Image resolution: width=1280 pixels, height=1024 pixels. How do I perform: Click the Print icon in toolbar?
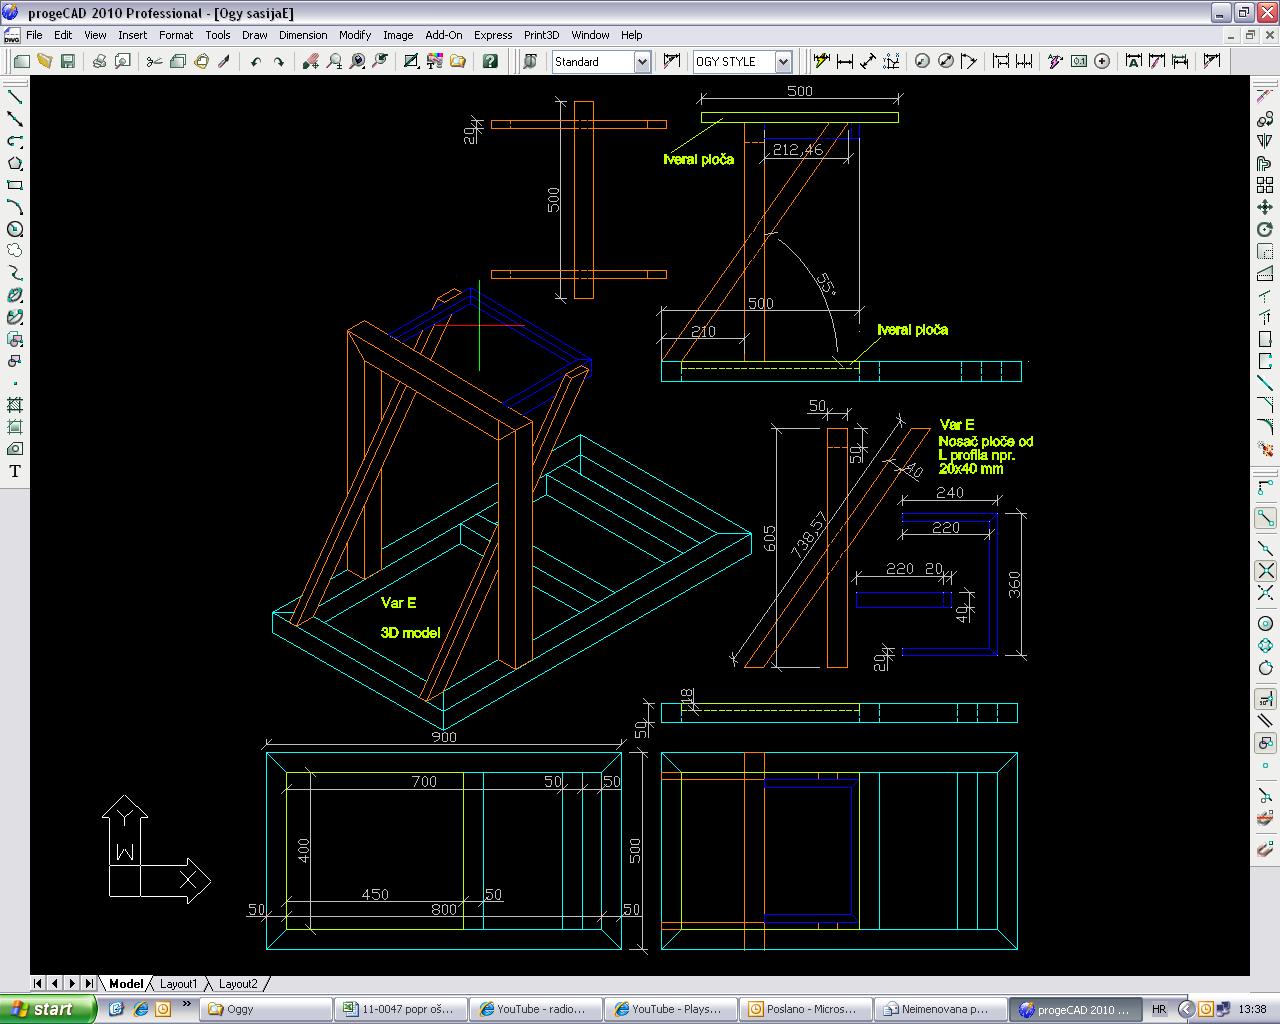[x=99, y=61]
